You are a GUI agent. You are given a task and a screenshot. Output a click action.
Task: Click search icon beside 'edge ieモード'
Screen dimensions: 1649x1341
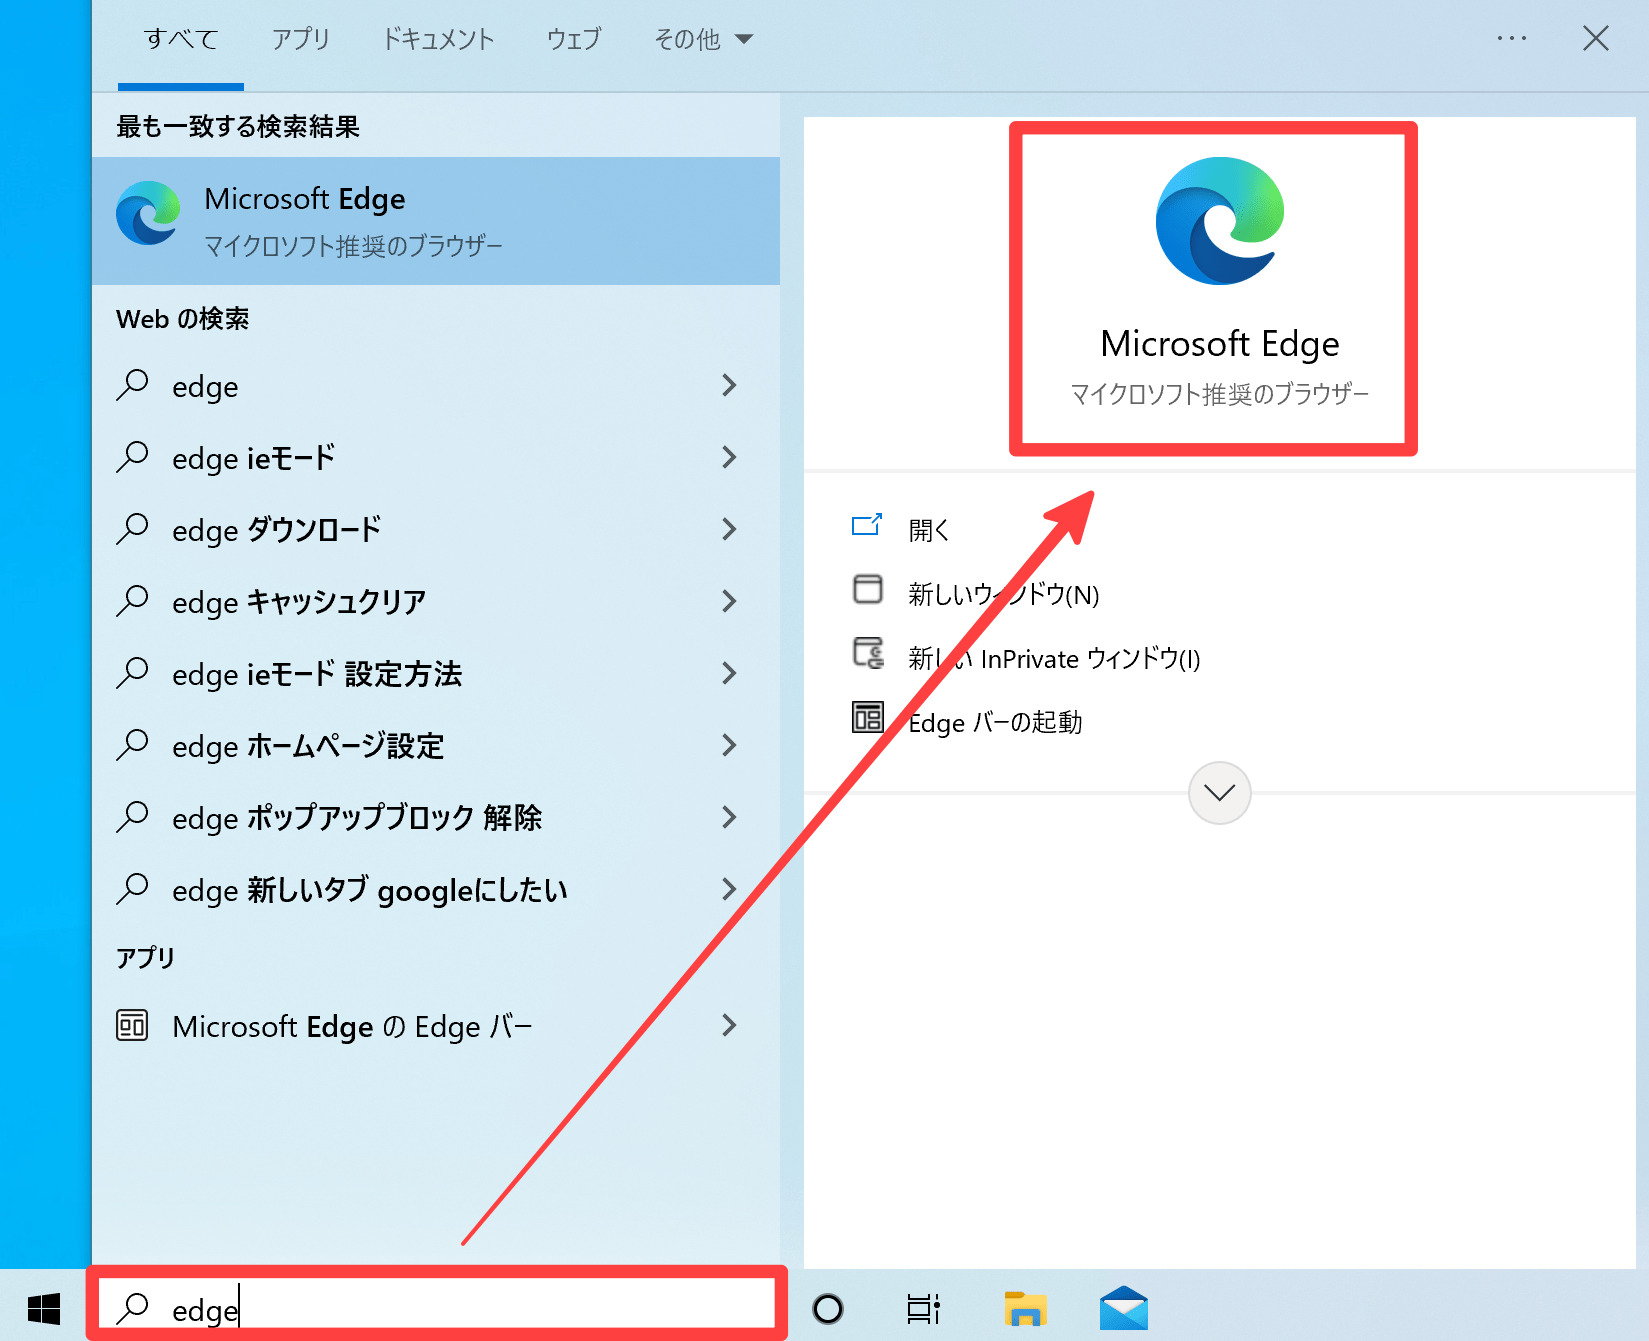pyautogui.click(x=132, y=457)
